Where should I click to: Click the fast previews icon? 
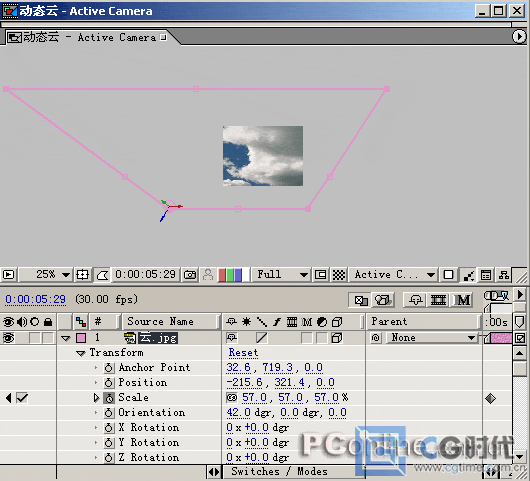(468, 275)
